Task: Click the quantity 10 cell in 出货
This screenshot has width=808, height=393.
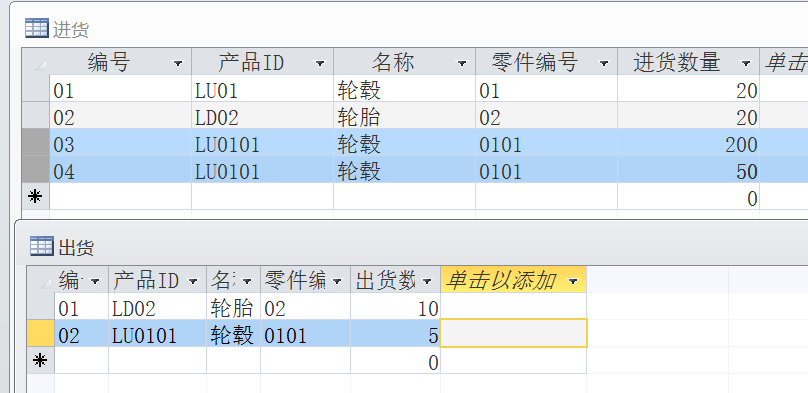Action: pyautogui.click(x=395, y=306)
